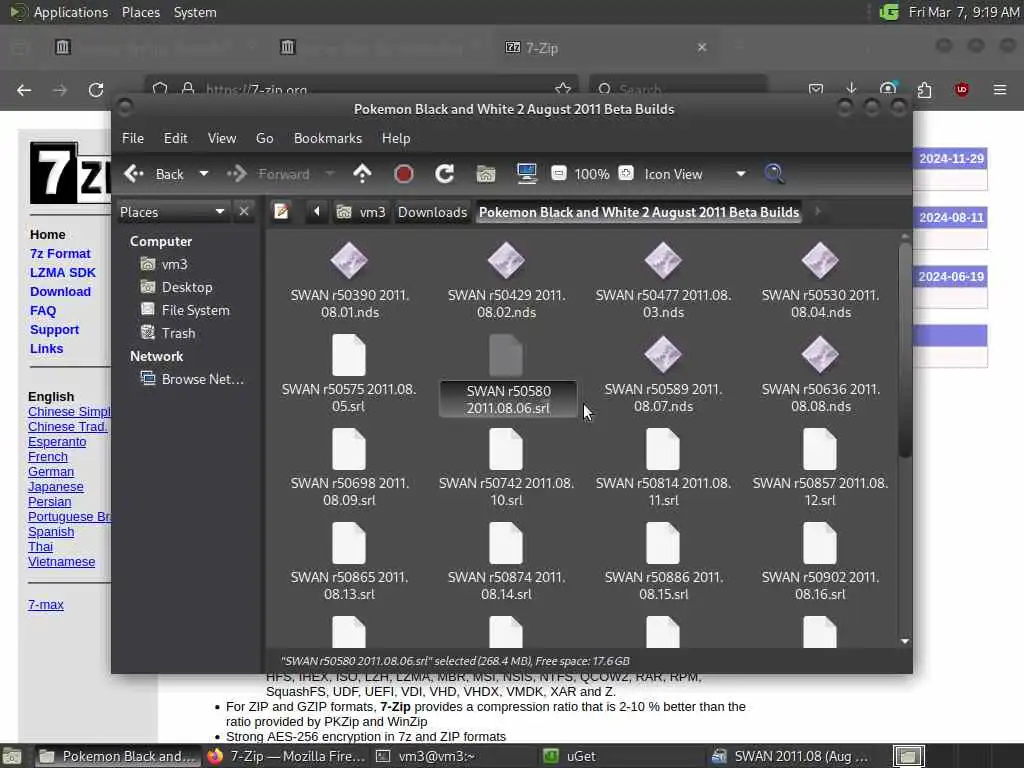Click the Search magnifier icon in toolbar
Screen dimensions: 1024x768
(x=774, y=174)
